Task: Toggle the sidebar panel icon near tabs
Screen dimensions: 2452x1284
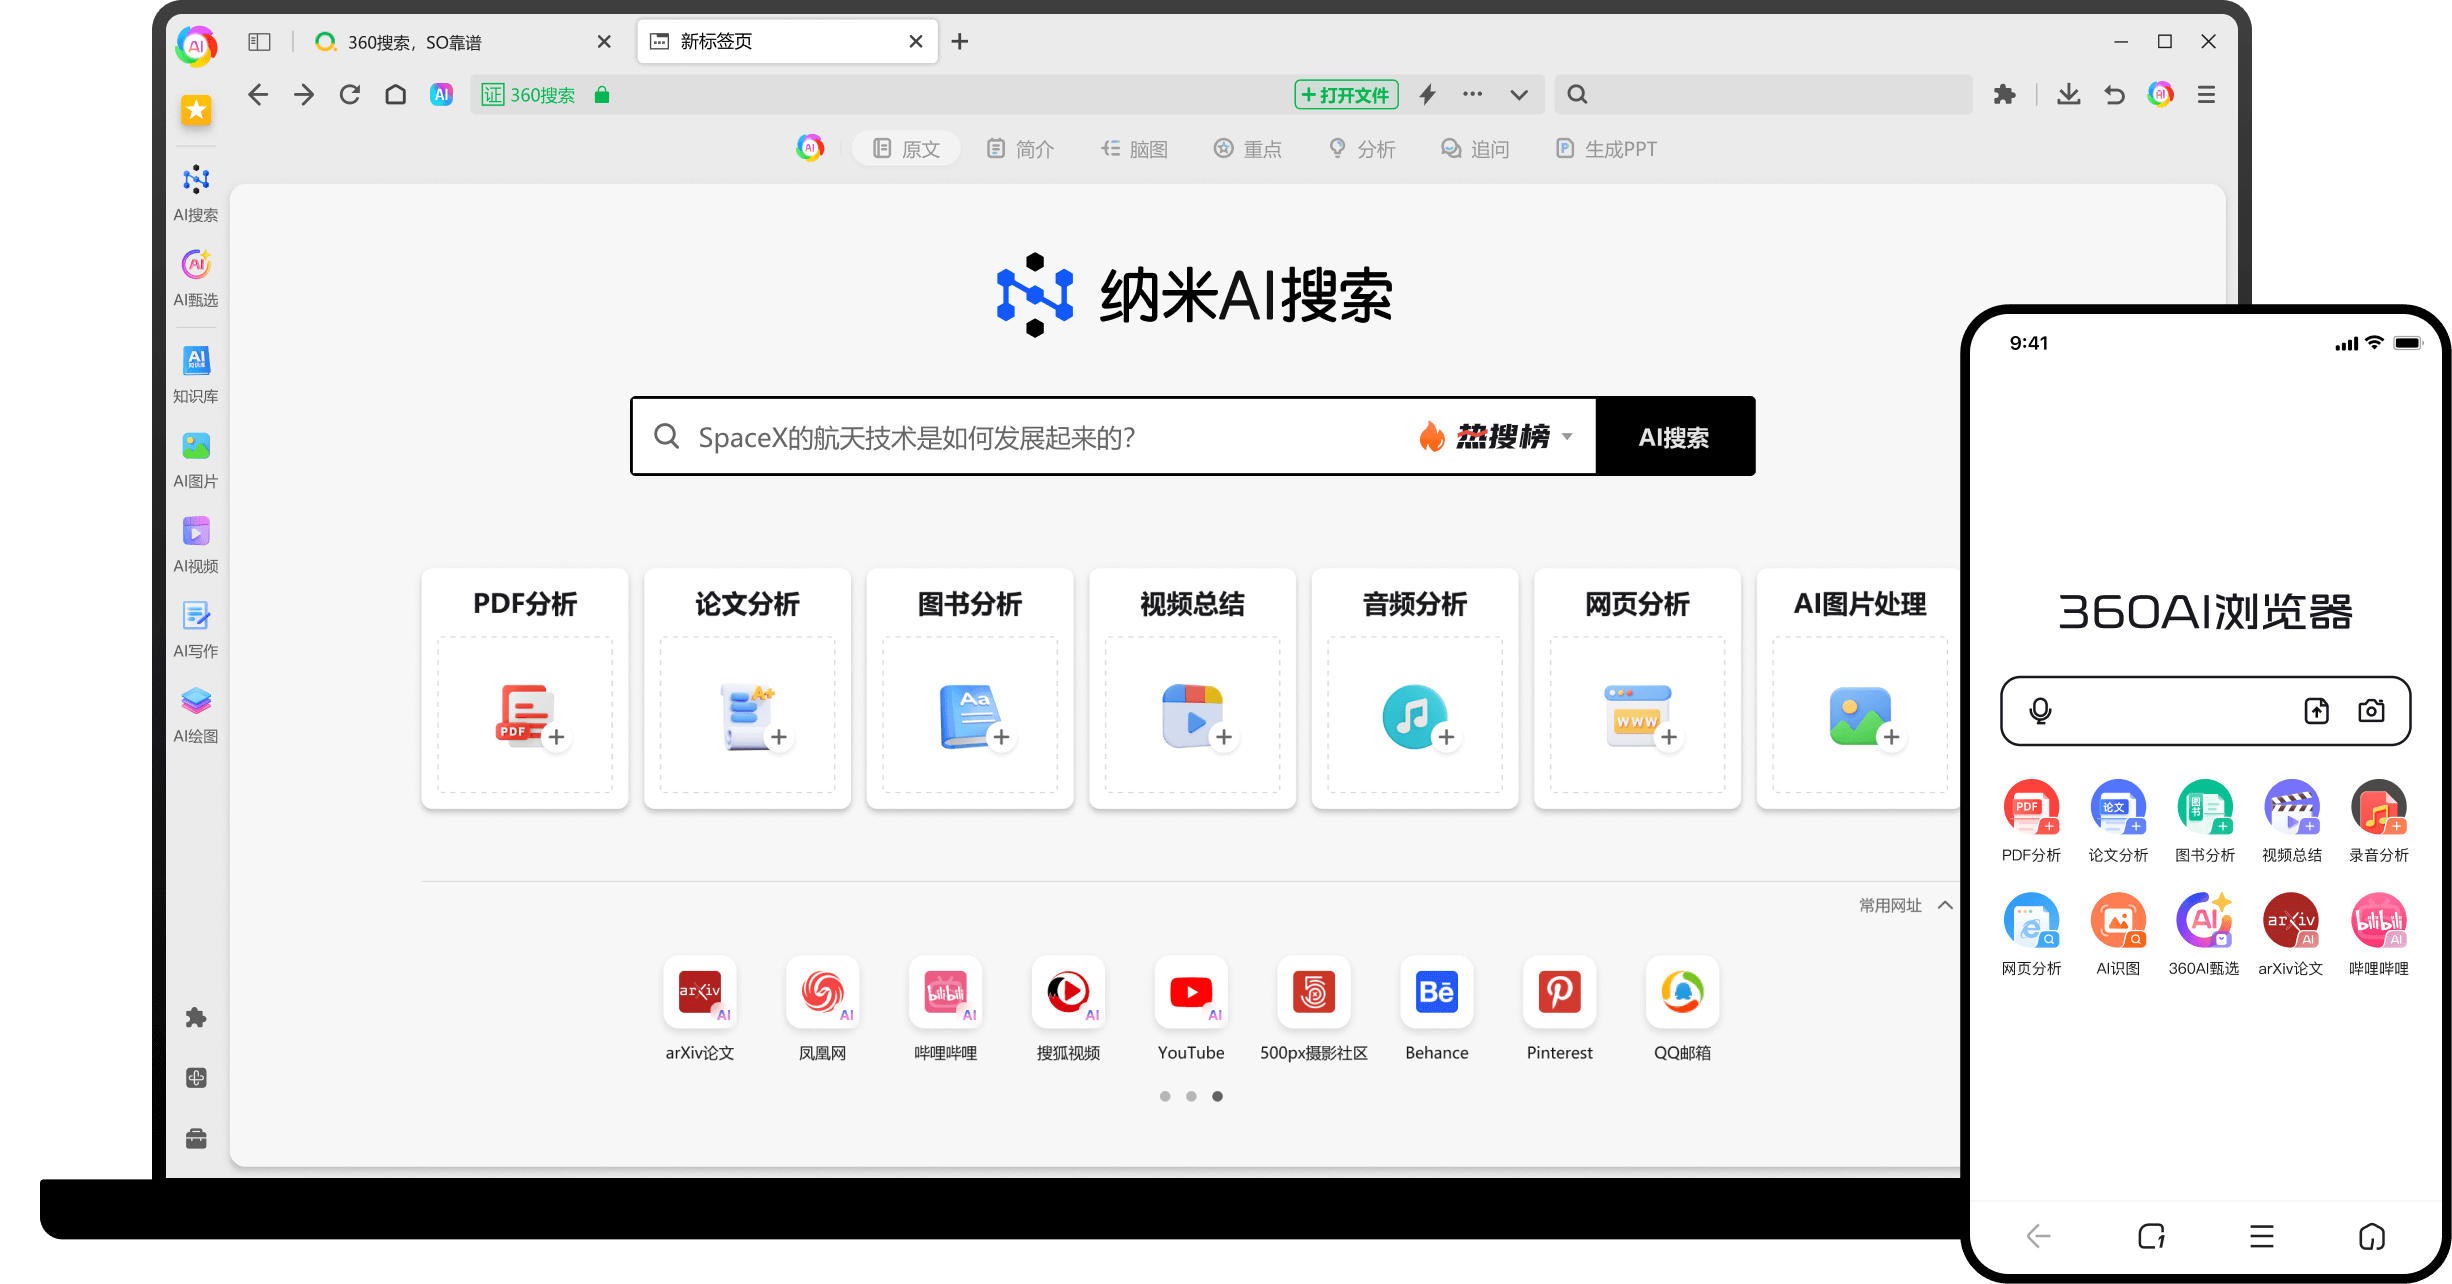Action: (259, 42)
